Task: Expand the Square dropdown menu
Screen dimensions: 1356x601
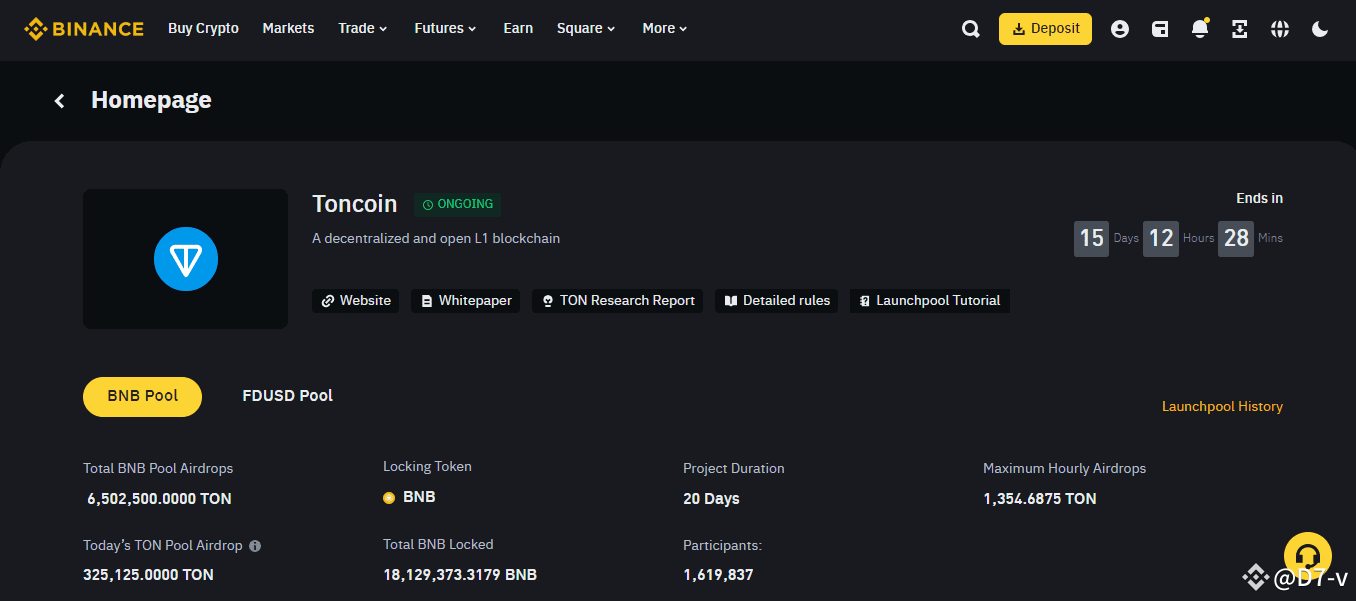Action: pyautogui.click(x=586, y=28)
